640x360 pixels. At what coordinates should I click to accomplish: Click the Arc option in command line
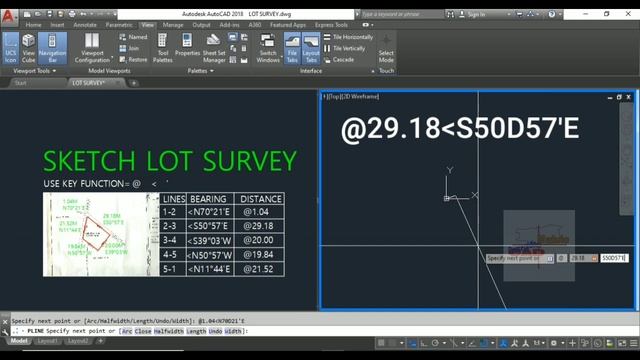pos(127,331)
